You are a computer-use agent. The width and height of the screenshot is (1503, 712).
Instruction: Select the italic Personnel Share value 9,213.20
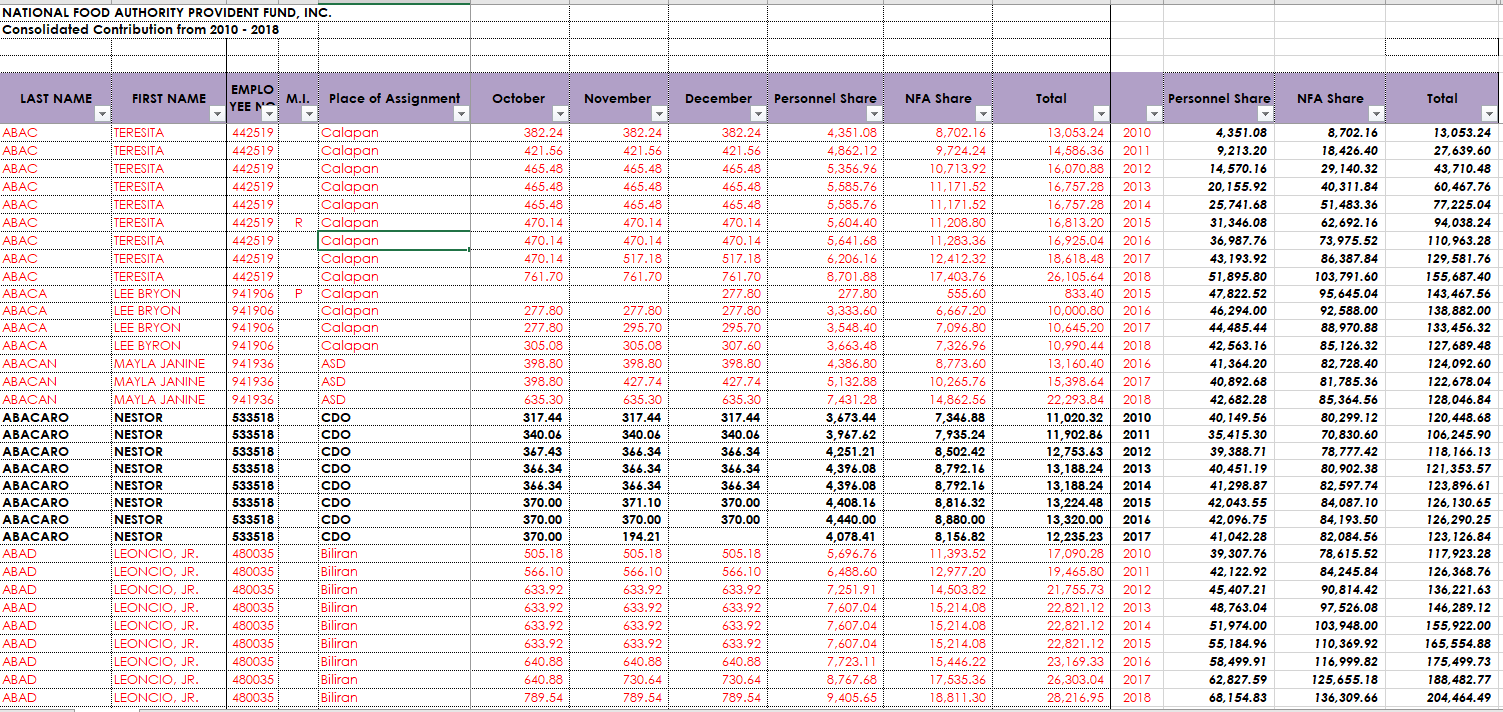pyautogui.click(x=1242, y=150)
